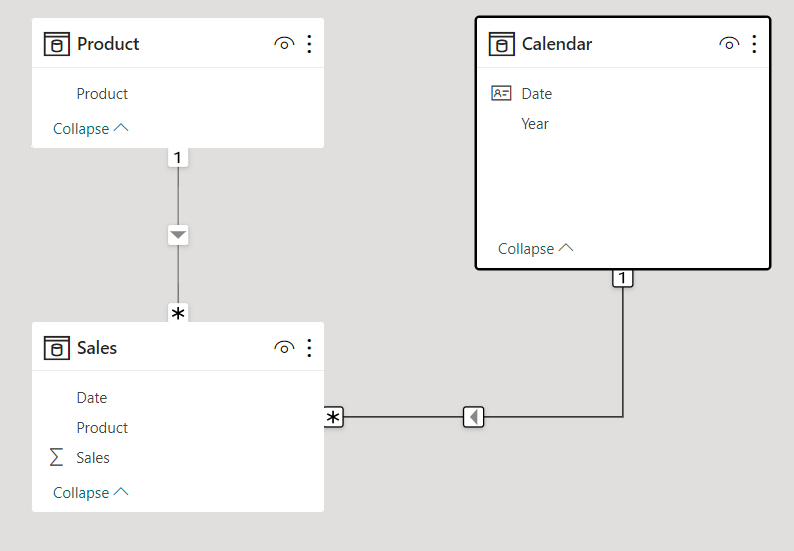Image resolution: width=794 pixels, height=551 pixels.
Task: Click the sigma icon beside Sales field
Action: tap(57, 457)
